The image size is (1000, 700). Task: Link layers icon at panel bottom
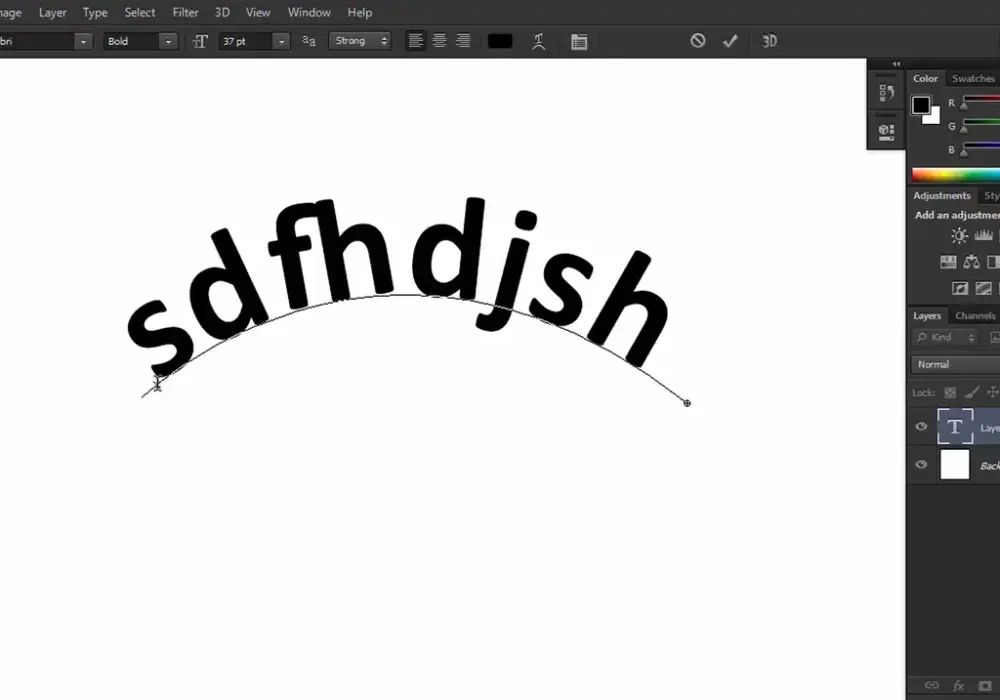[932, 685]
